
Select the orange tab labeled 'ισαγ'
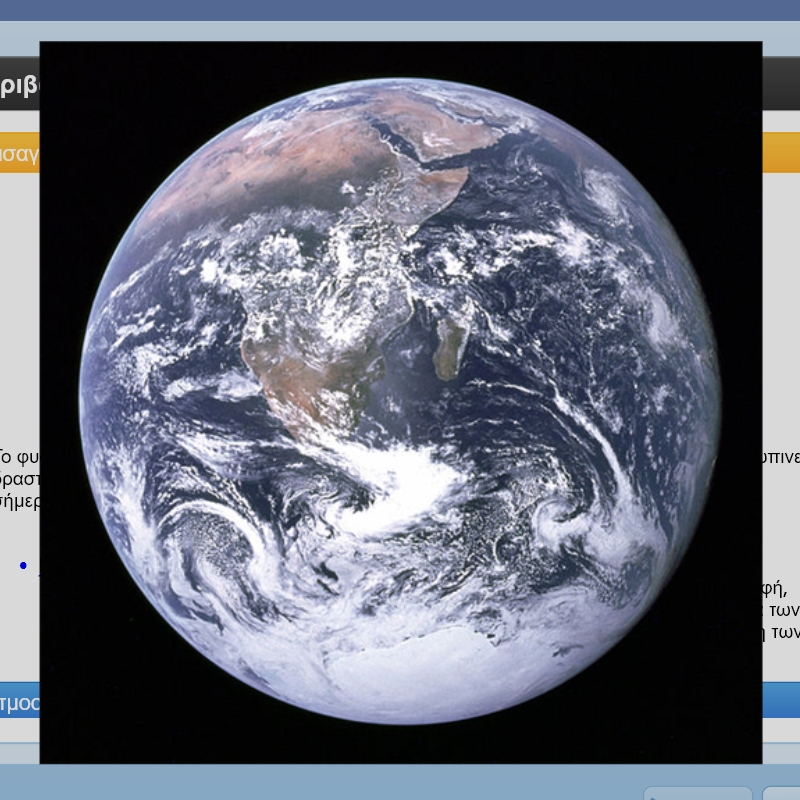click(19, 153)
